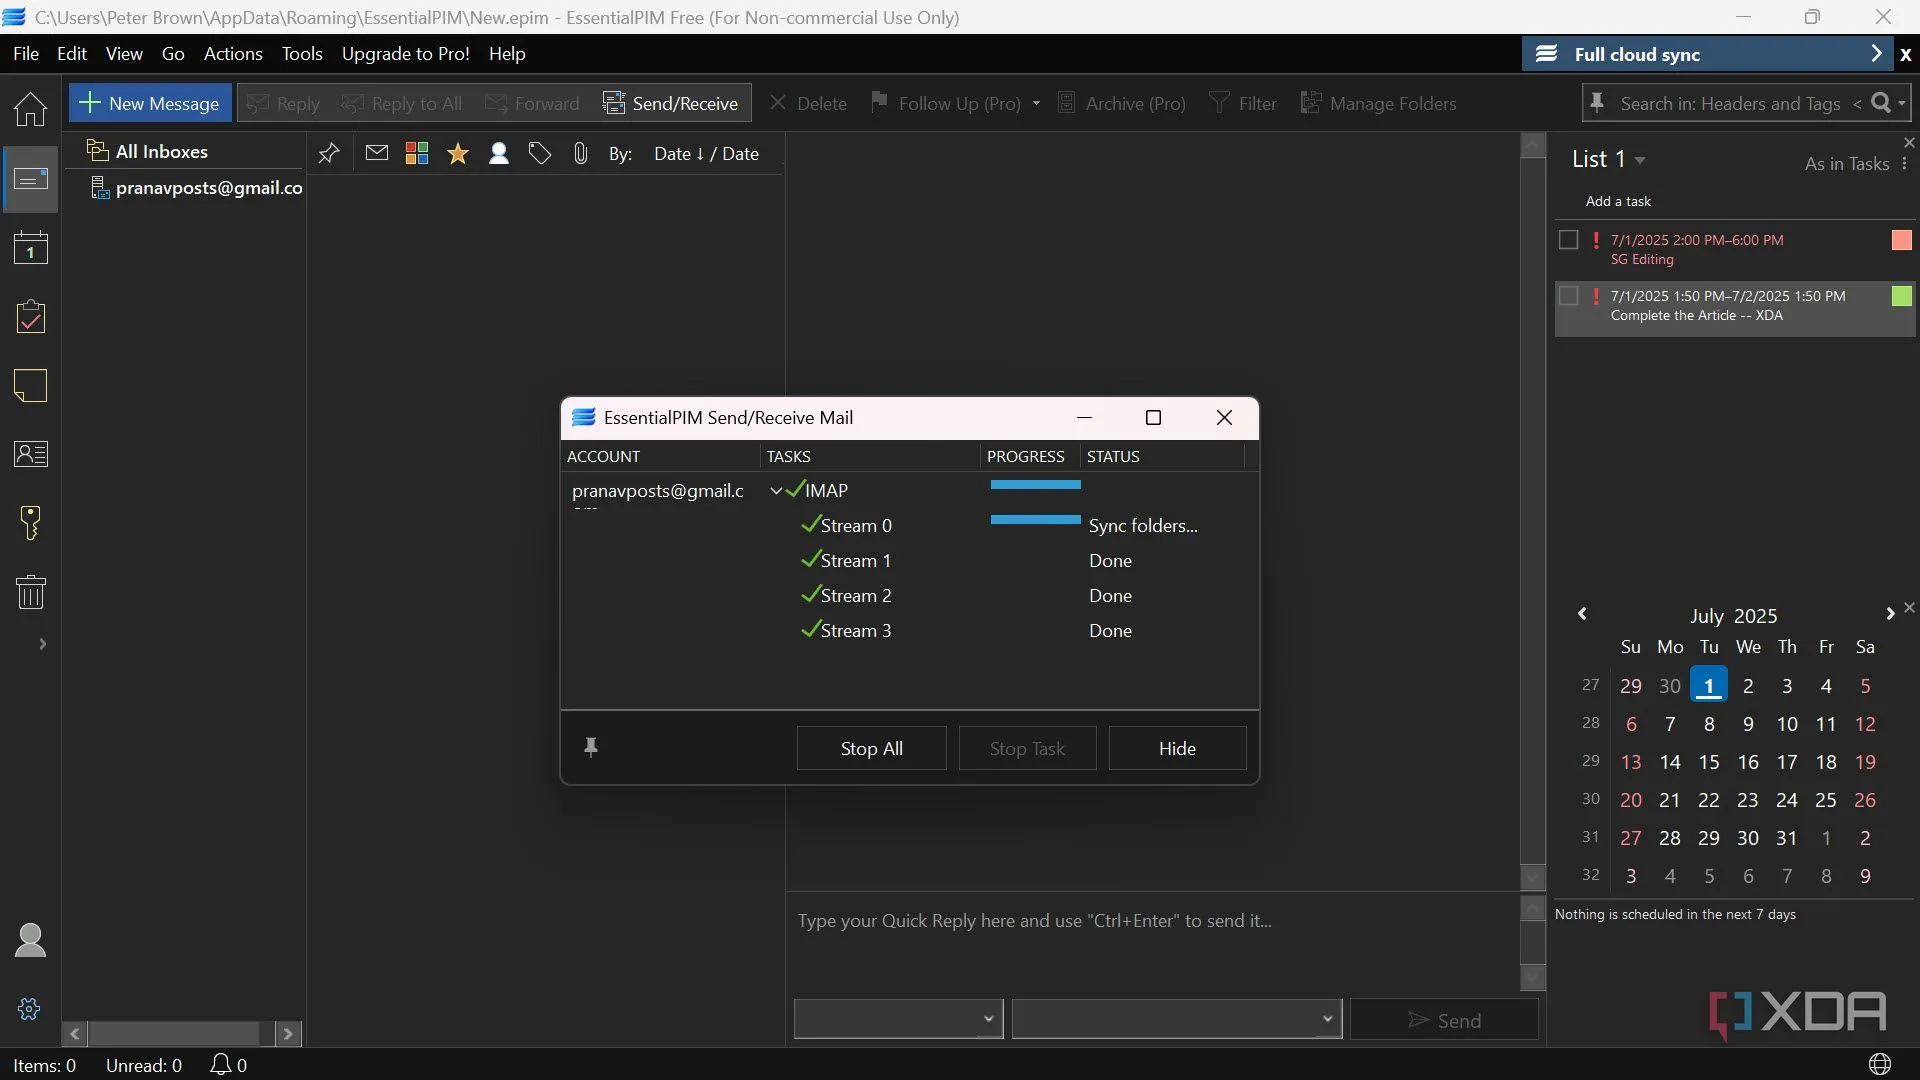Open settings gear at sidebar bottom

point(29,1009)
